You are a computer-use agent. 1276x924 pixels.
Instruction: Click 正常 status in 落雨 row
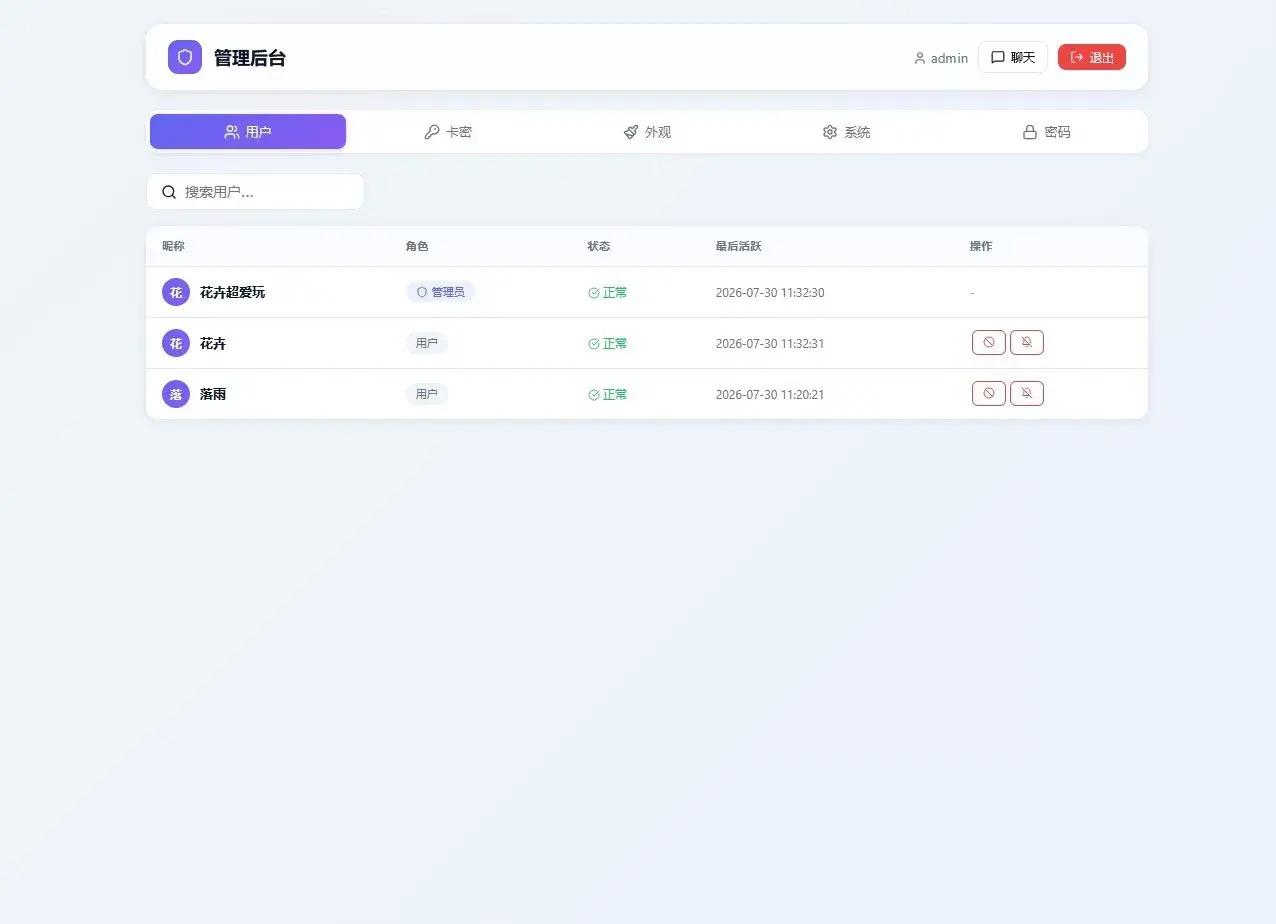point(608,395)
